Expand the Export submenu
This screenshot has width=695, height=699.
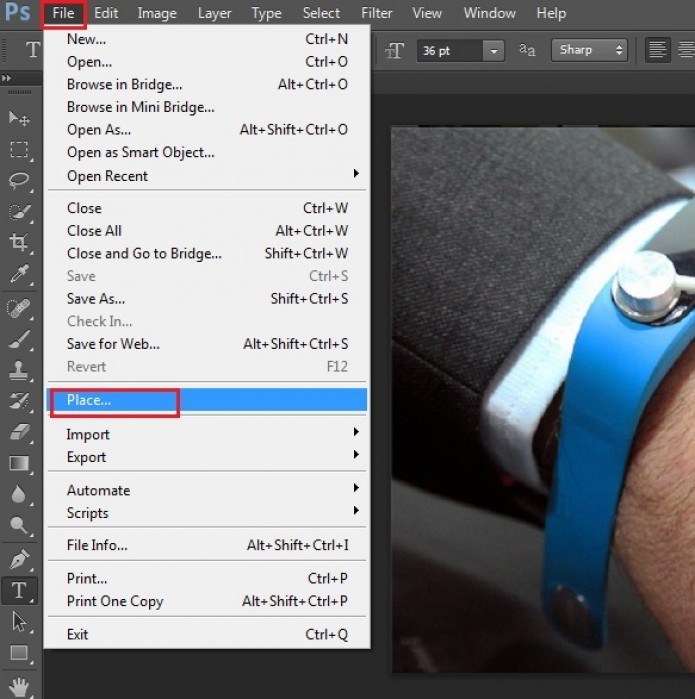coord(207,457)
